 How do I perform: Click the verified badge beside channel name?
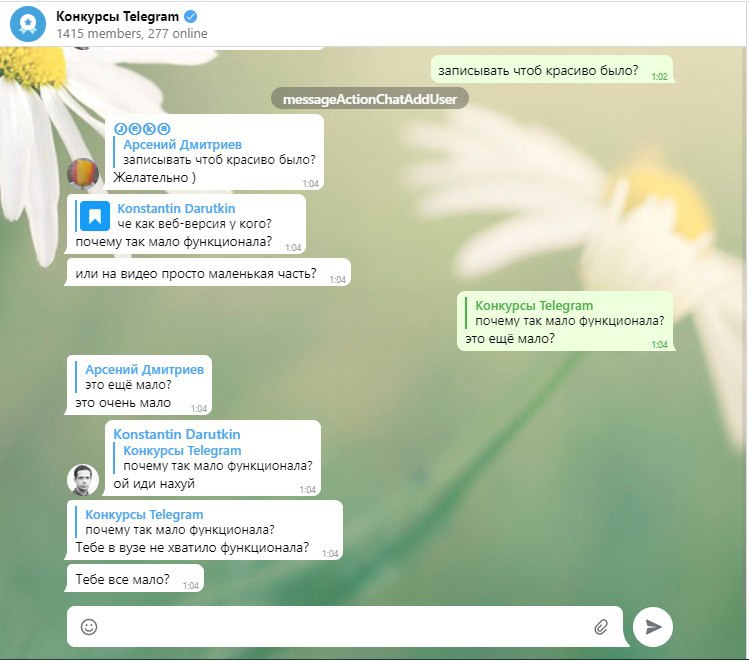(190, 17)
